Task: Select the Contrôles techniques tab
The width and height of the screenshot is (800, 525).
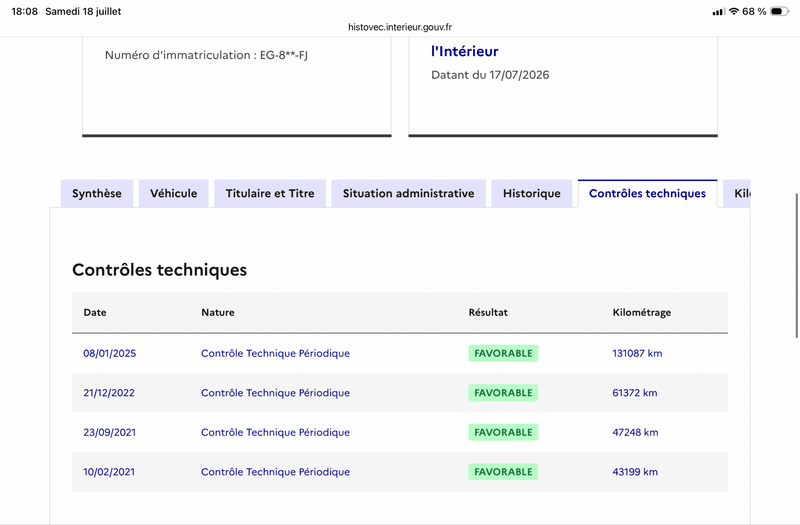Action: pos(647,193)
